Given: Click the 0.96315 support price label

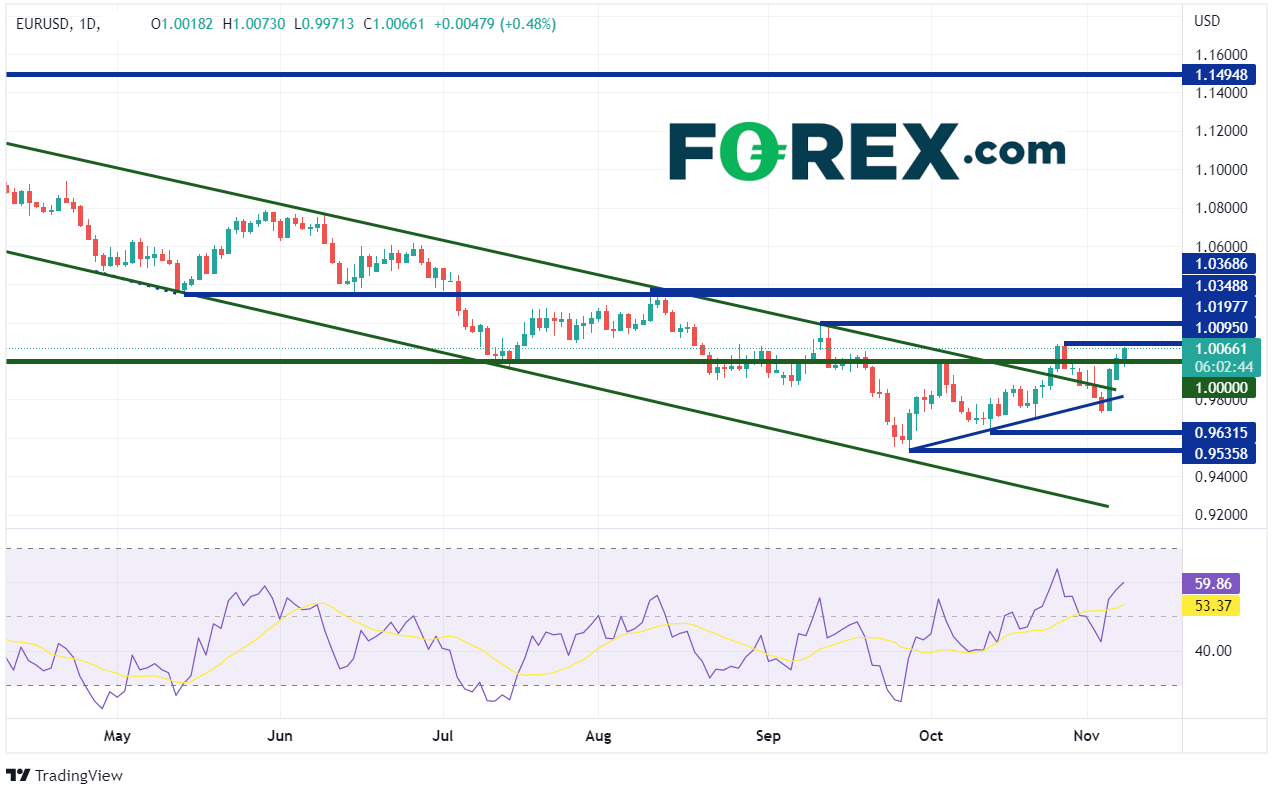Looking at the screenshot, I should pyautogui.click(x=1220, y=433).
